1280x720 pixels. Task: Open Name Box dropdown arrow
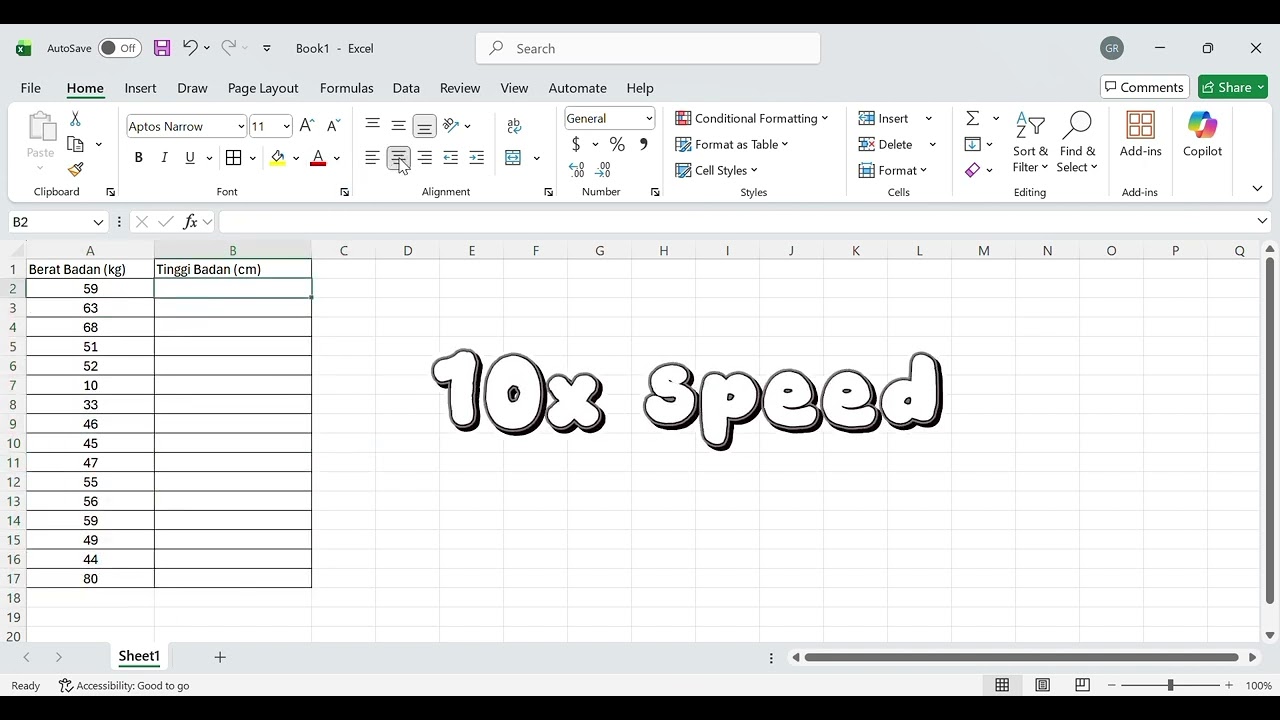pos(98,222)
